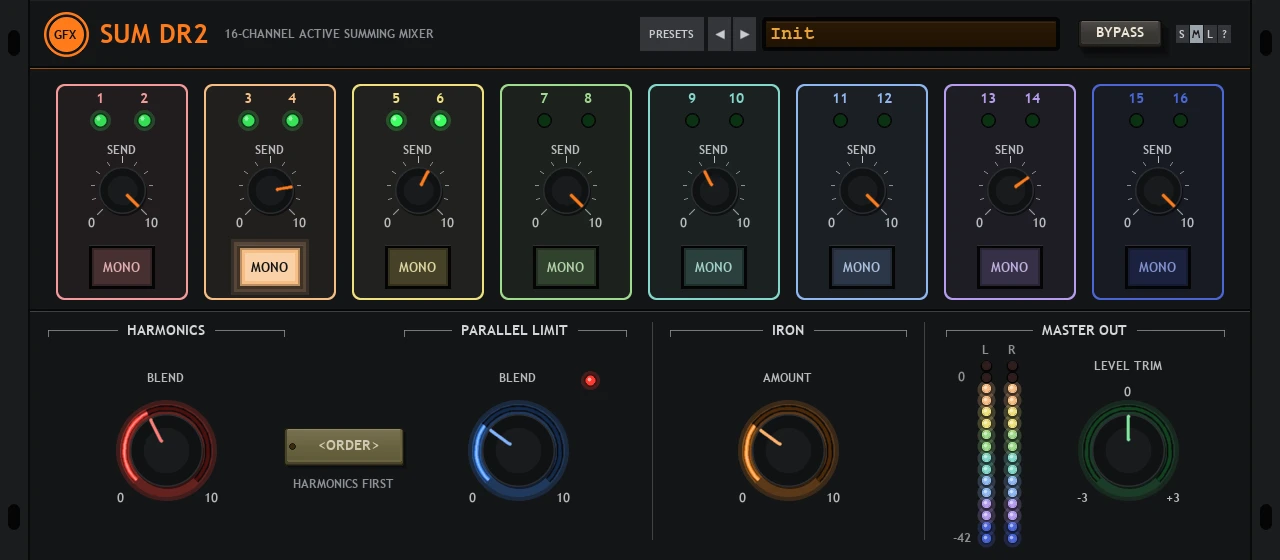The width and height of the screenshot is (1280, 560).
Task: Click channel 14 LED indicator
Action: point(1032,121)
